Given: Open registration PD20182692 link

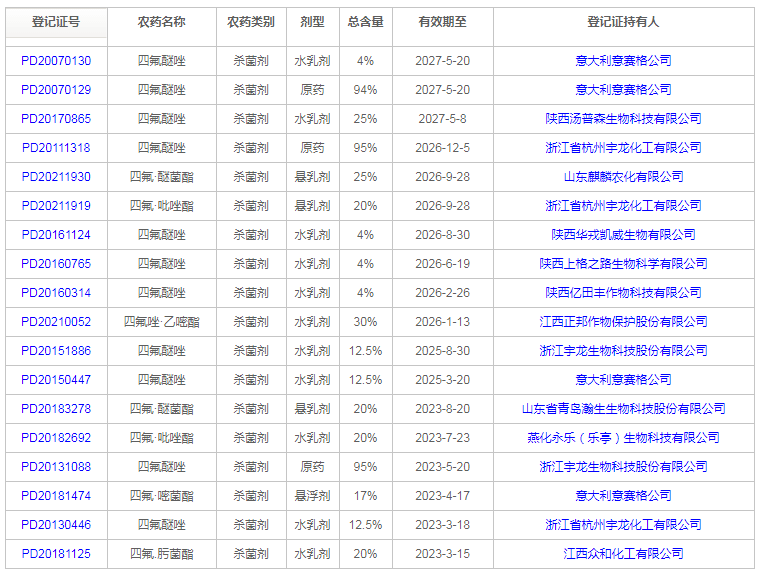Looking at the screenshot, I should click(56, 438).
